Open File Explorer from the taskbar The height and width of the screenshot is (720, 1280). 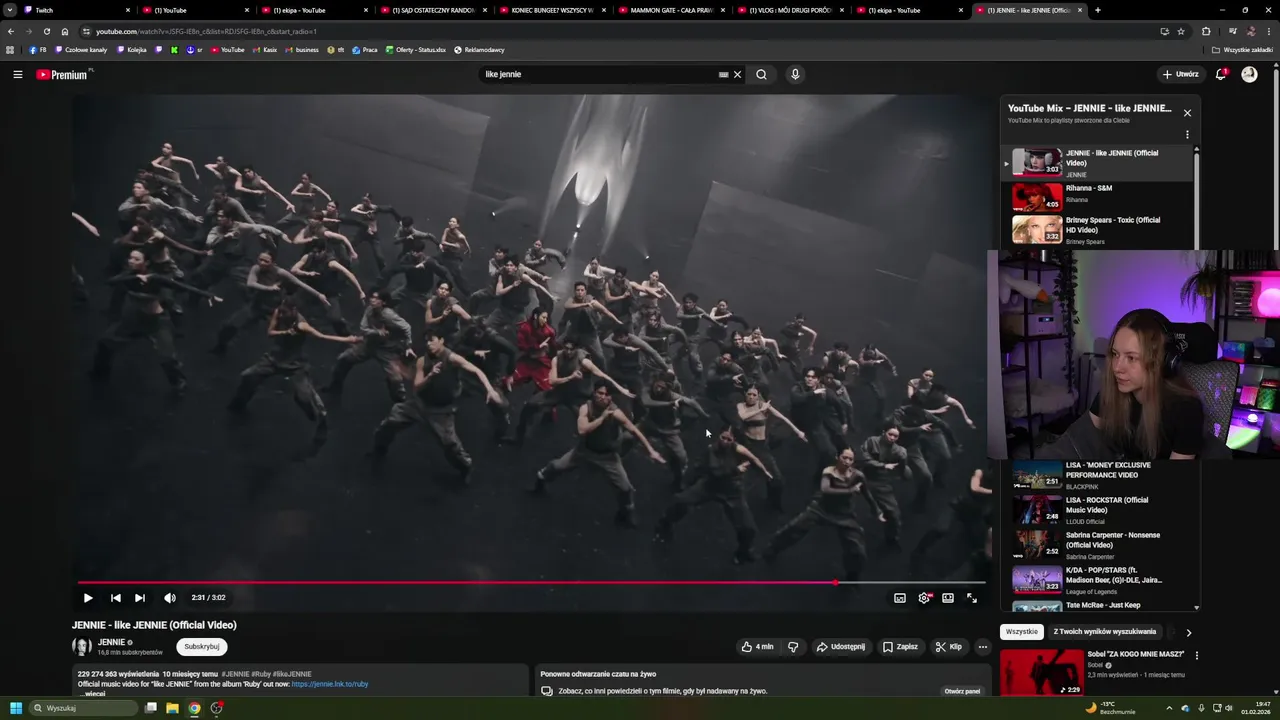(172, 708)
